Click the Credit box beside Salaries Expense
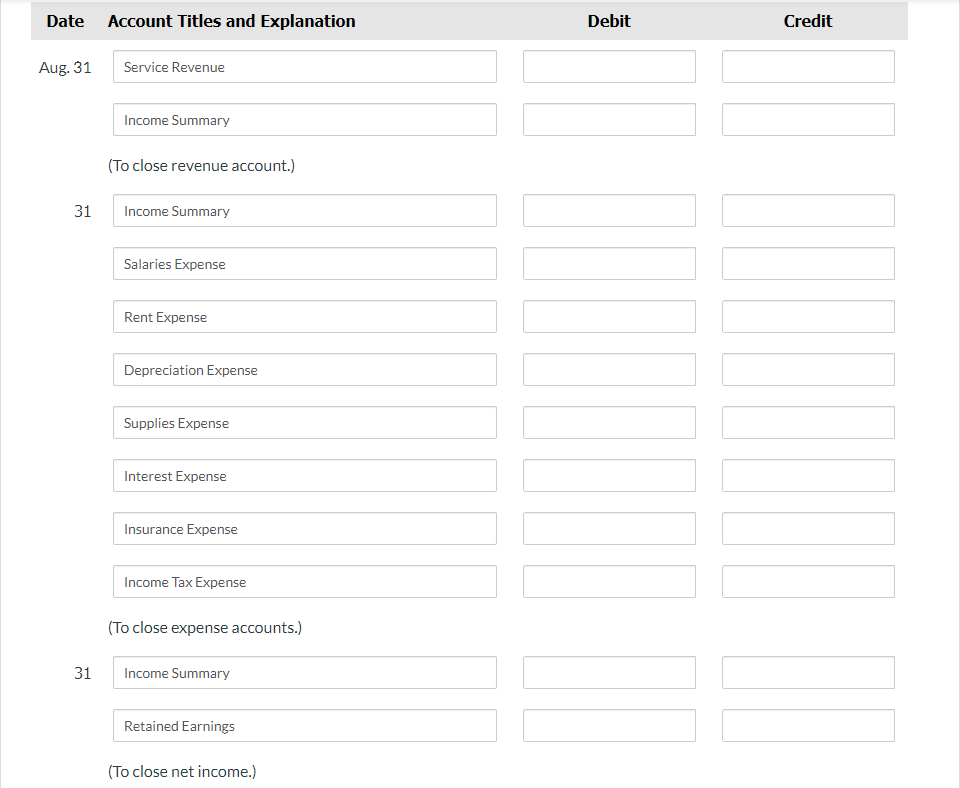Screen dimensions: 960x788 pos(807,263)
